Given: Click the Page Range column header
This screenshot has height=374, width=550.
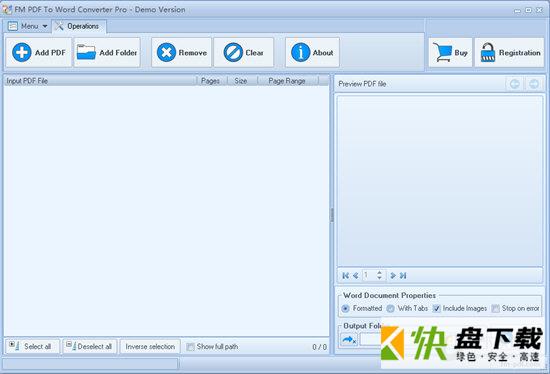Looking at the screenshot, I should pos(287,81).
